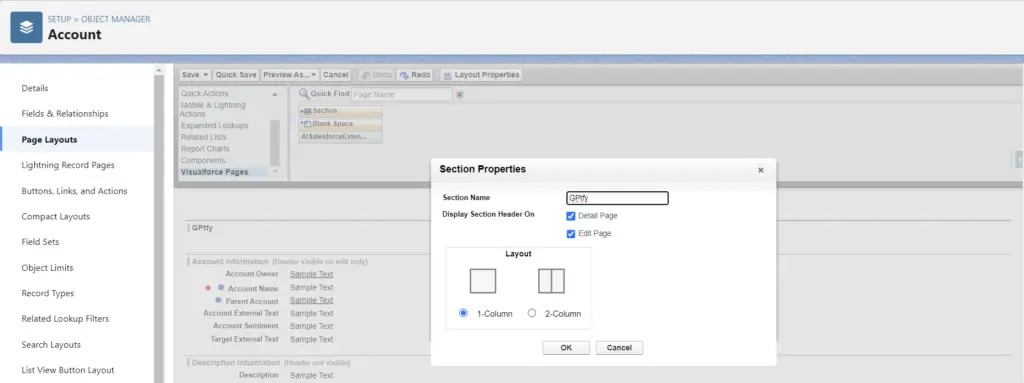This screenshot has width=1024, height=383.
Task: Expand the Preview As dropdown
Action: coord(314,75)
